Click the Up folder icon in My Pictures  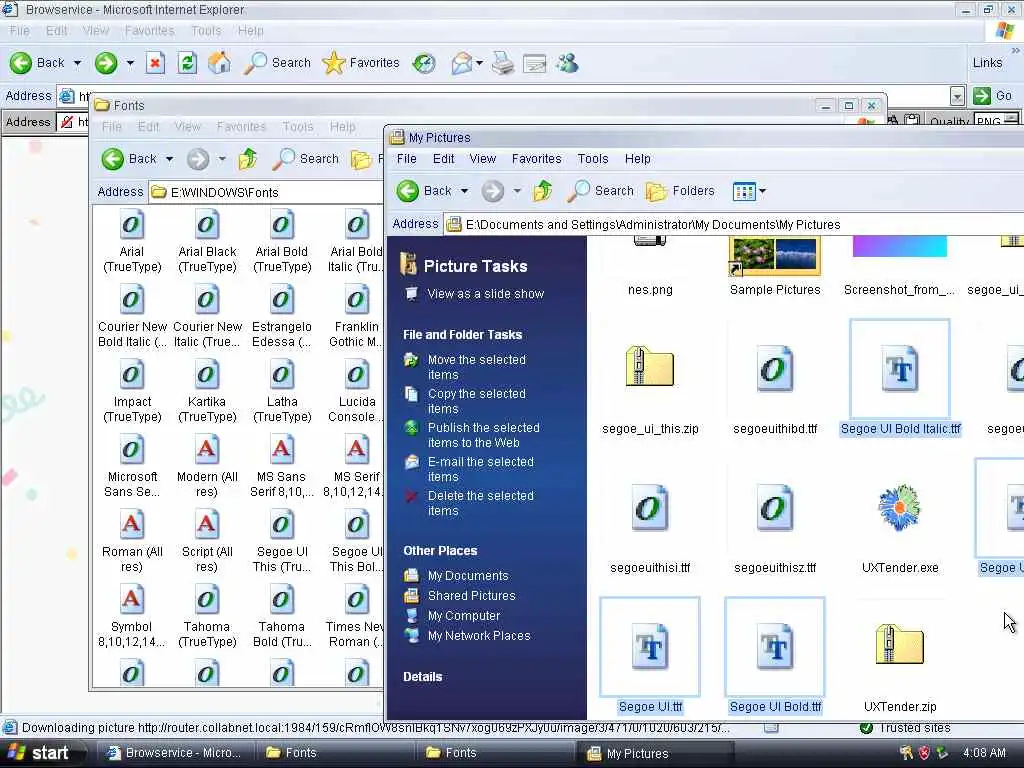(x=542, y=191)
